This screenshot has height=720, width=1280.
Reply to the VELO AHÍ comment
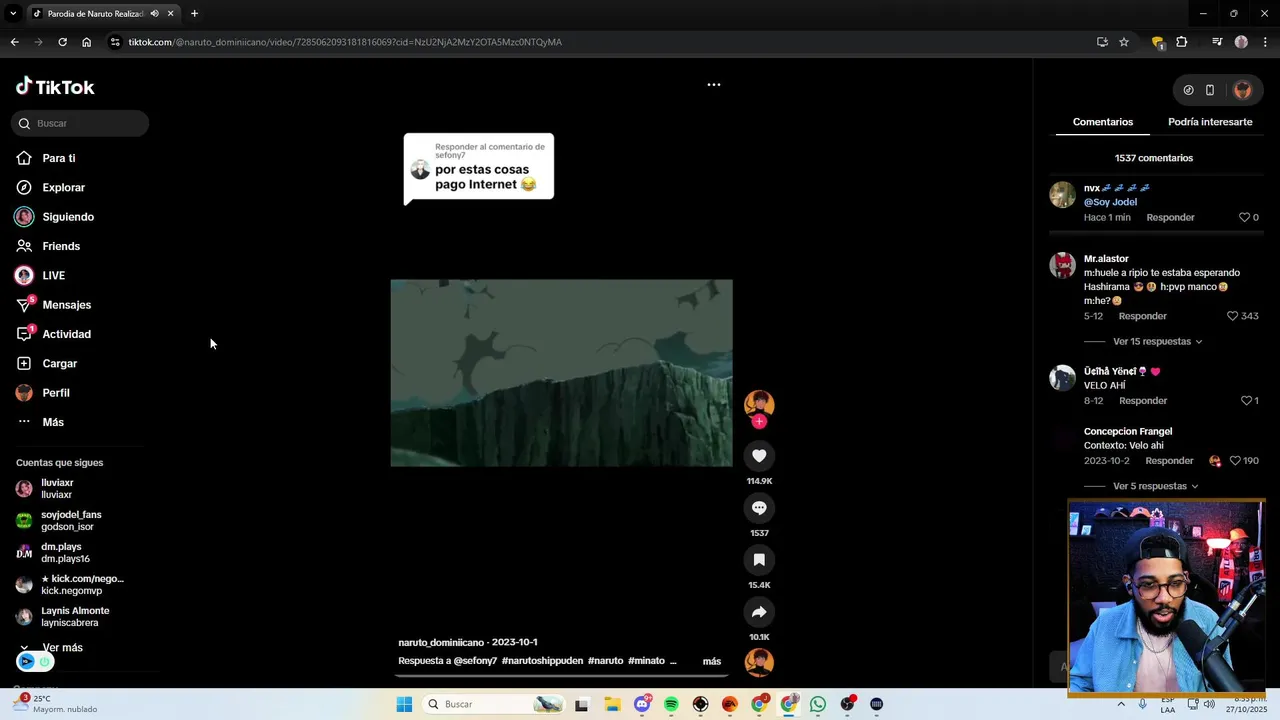[x=1143, y=401]
